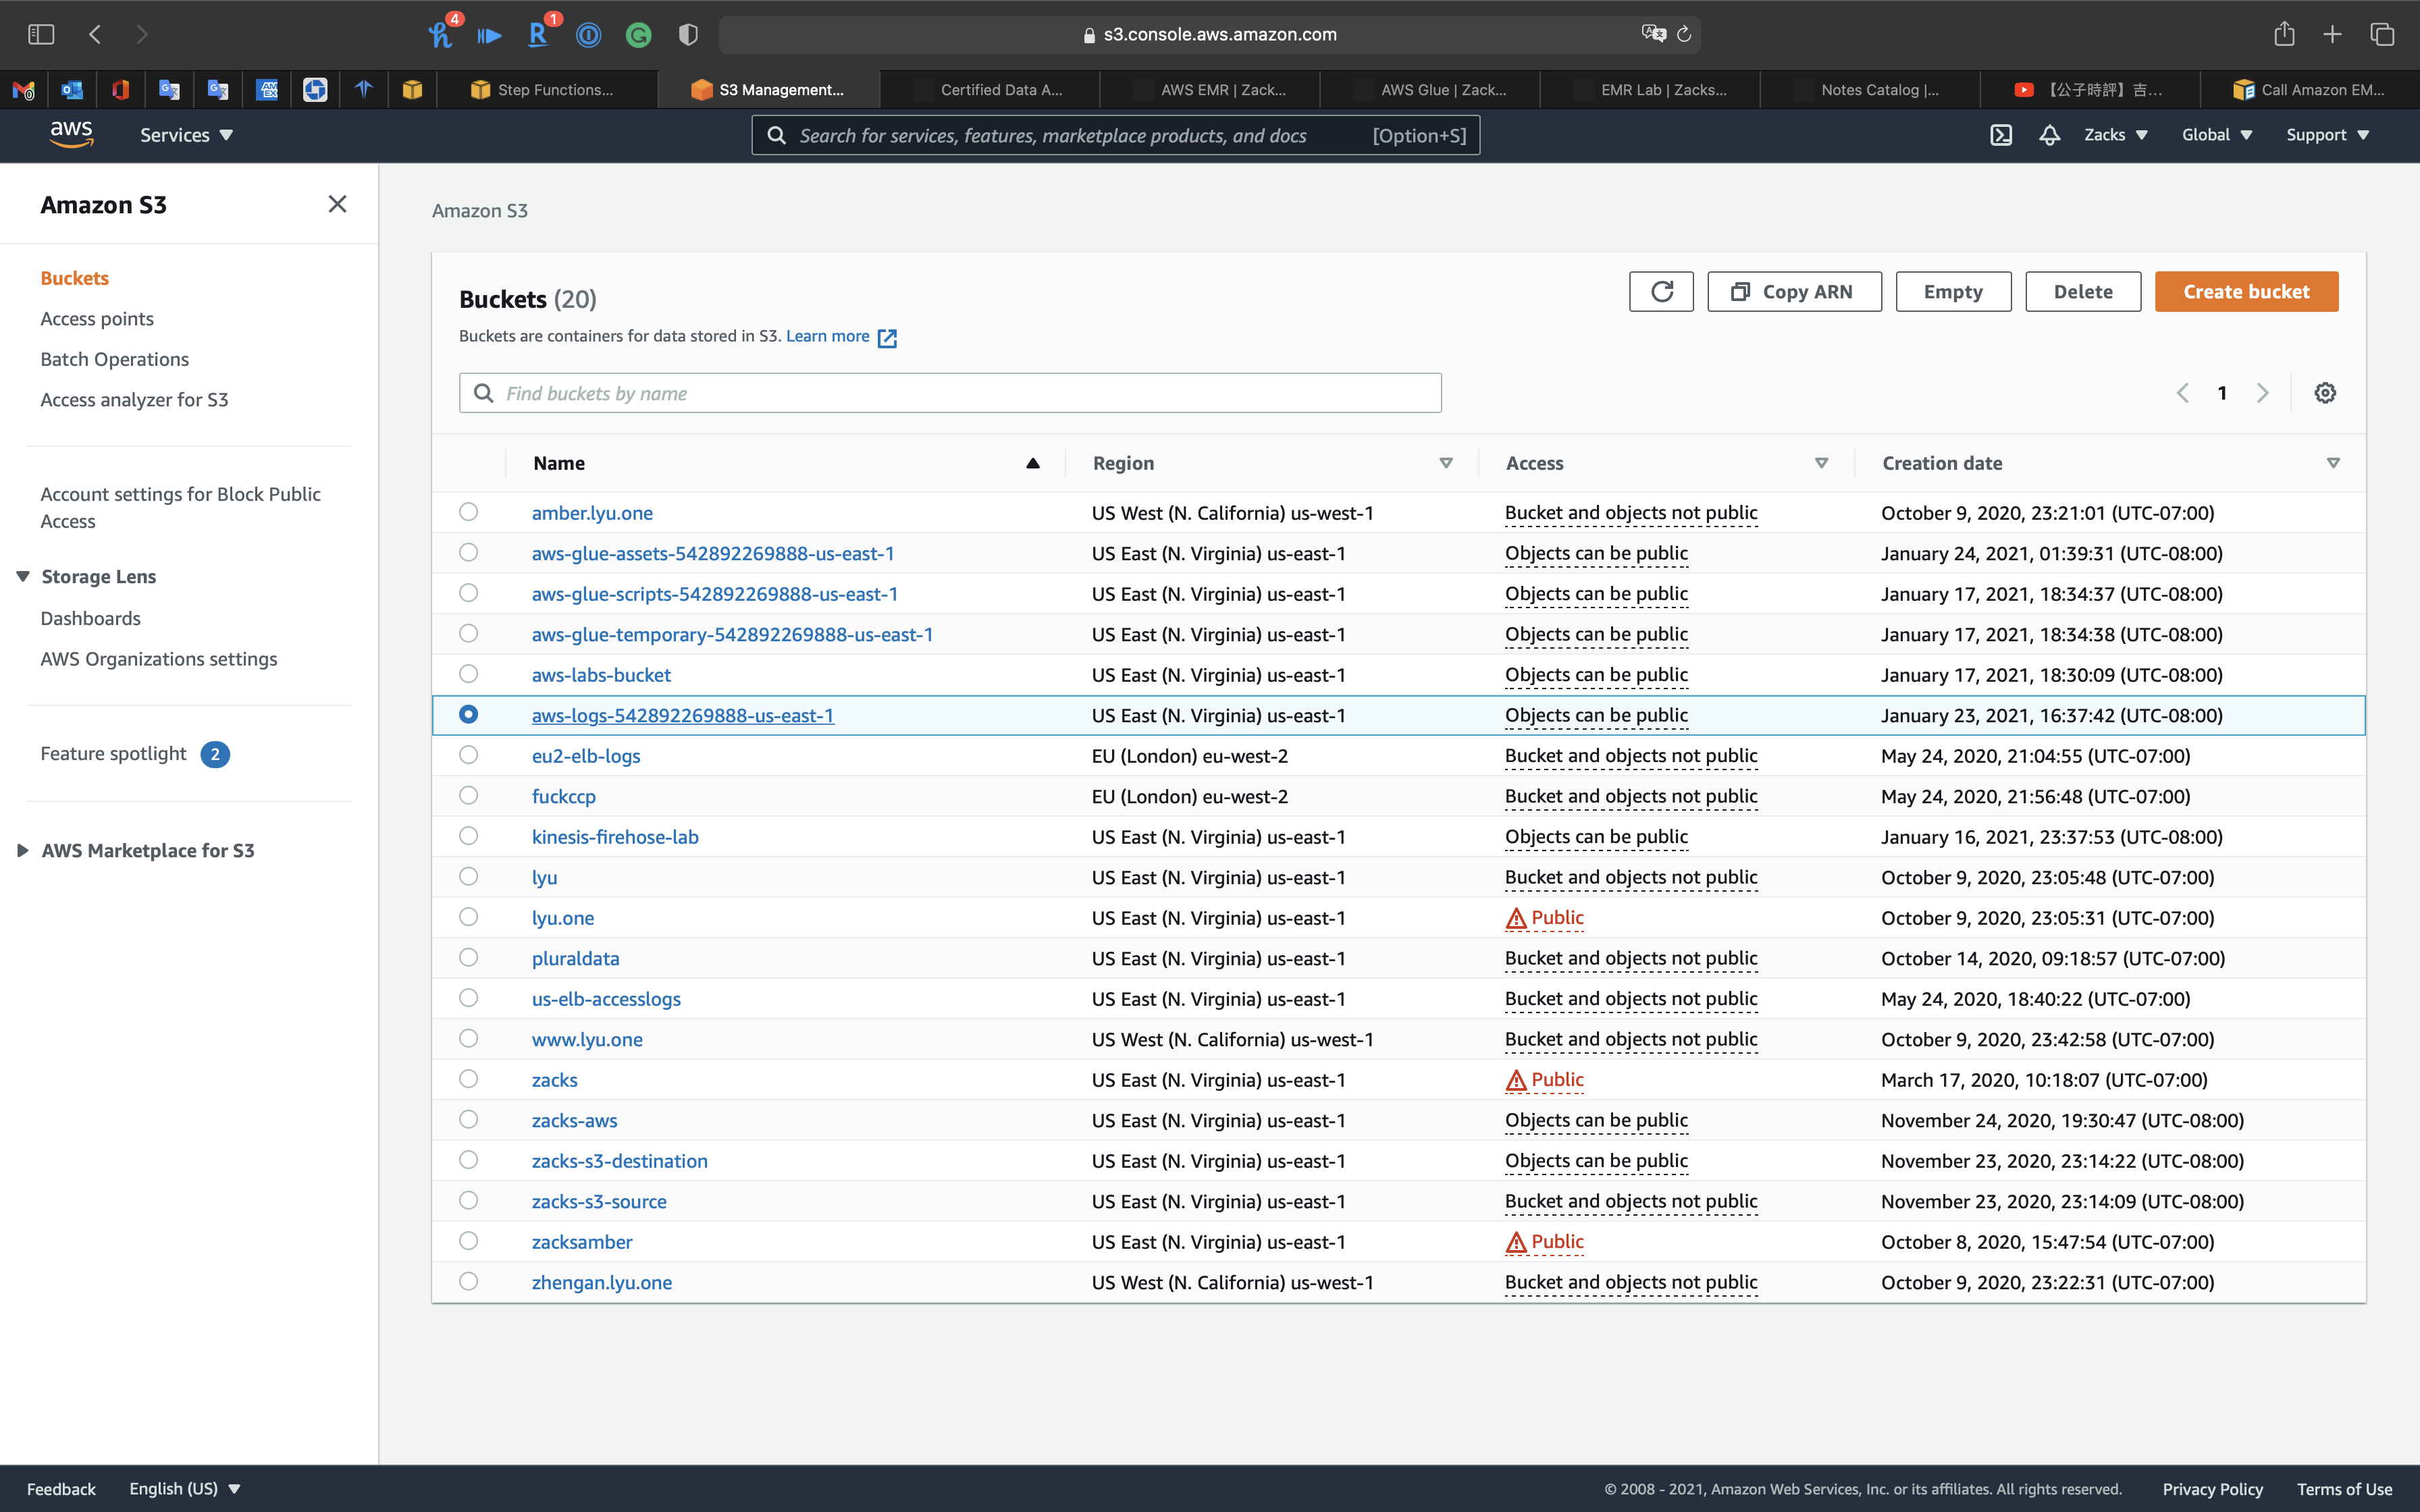Select the amber.lyu.one bucket radio button
2420x1512 pixels.
coord(468,512)
